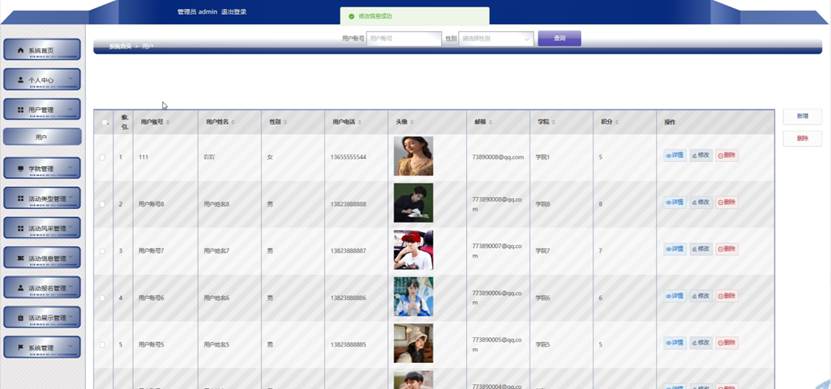
Task: Check the checkbox for row 用户账号7
Action: tap(102, 251)
